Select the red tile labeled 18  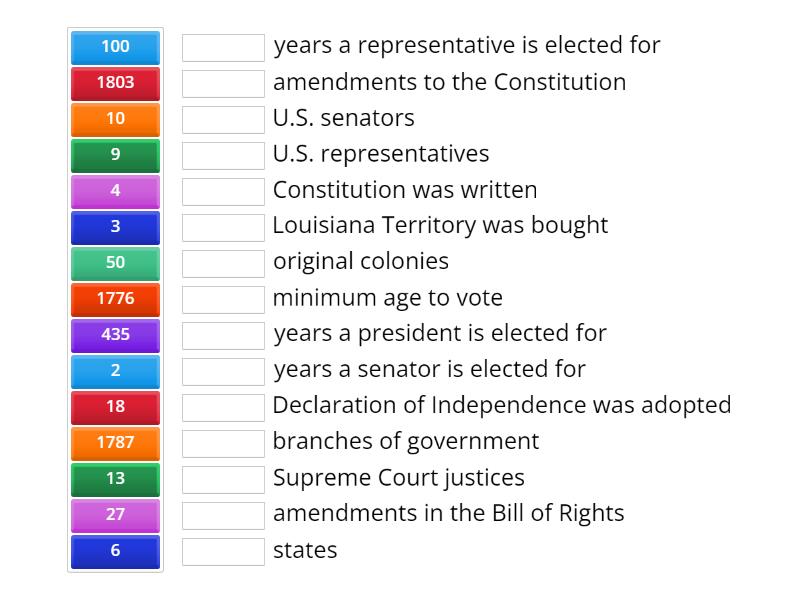click(115, 407)
